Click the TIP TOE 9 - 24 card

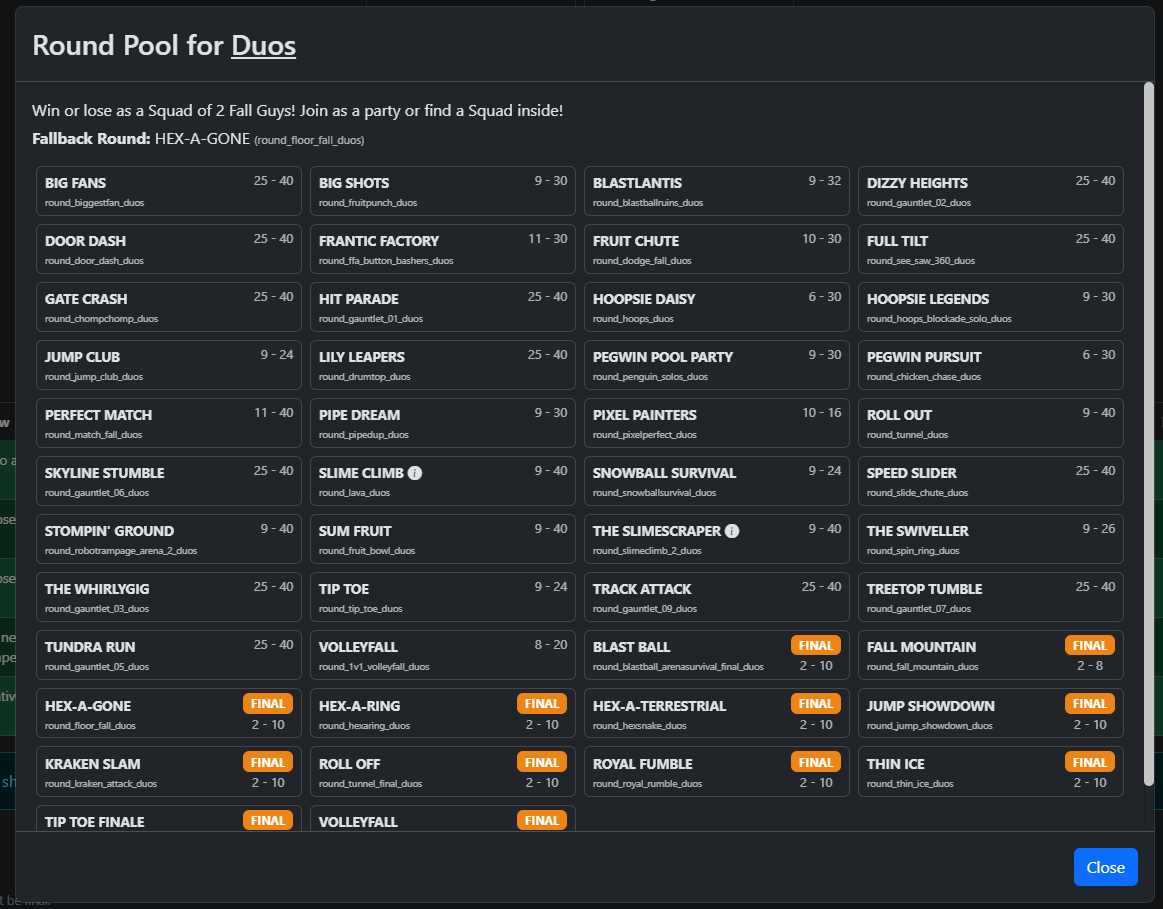[443, 597]
